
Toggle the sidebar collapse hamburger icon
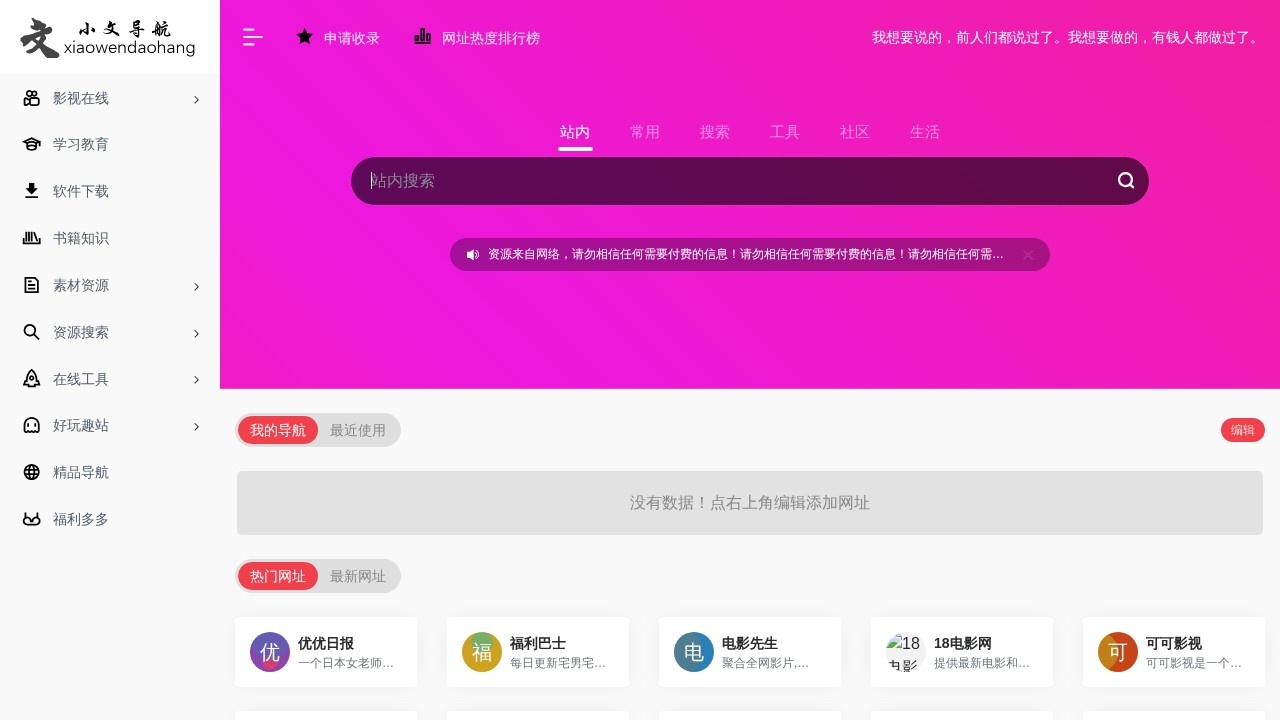point(253,38)
